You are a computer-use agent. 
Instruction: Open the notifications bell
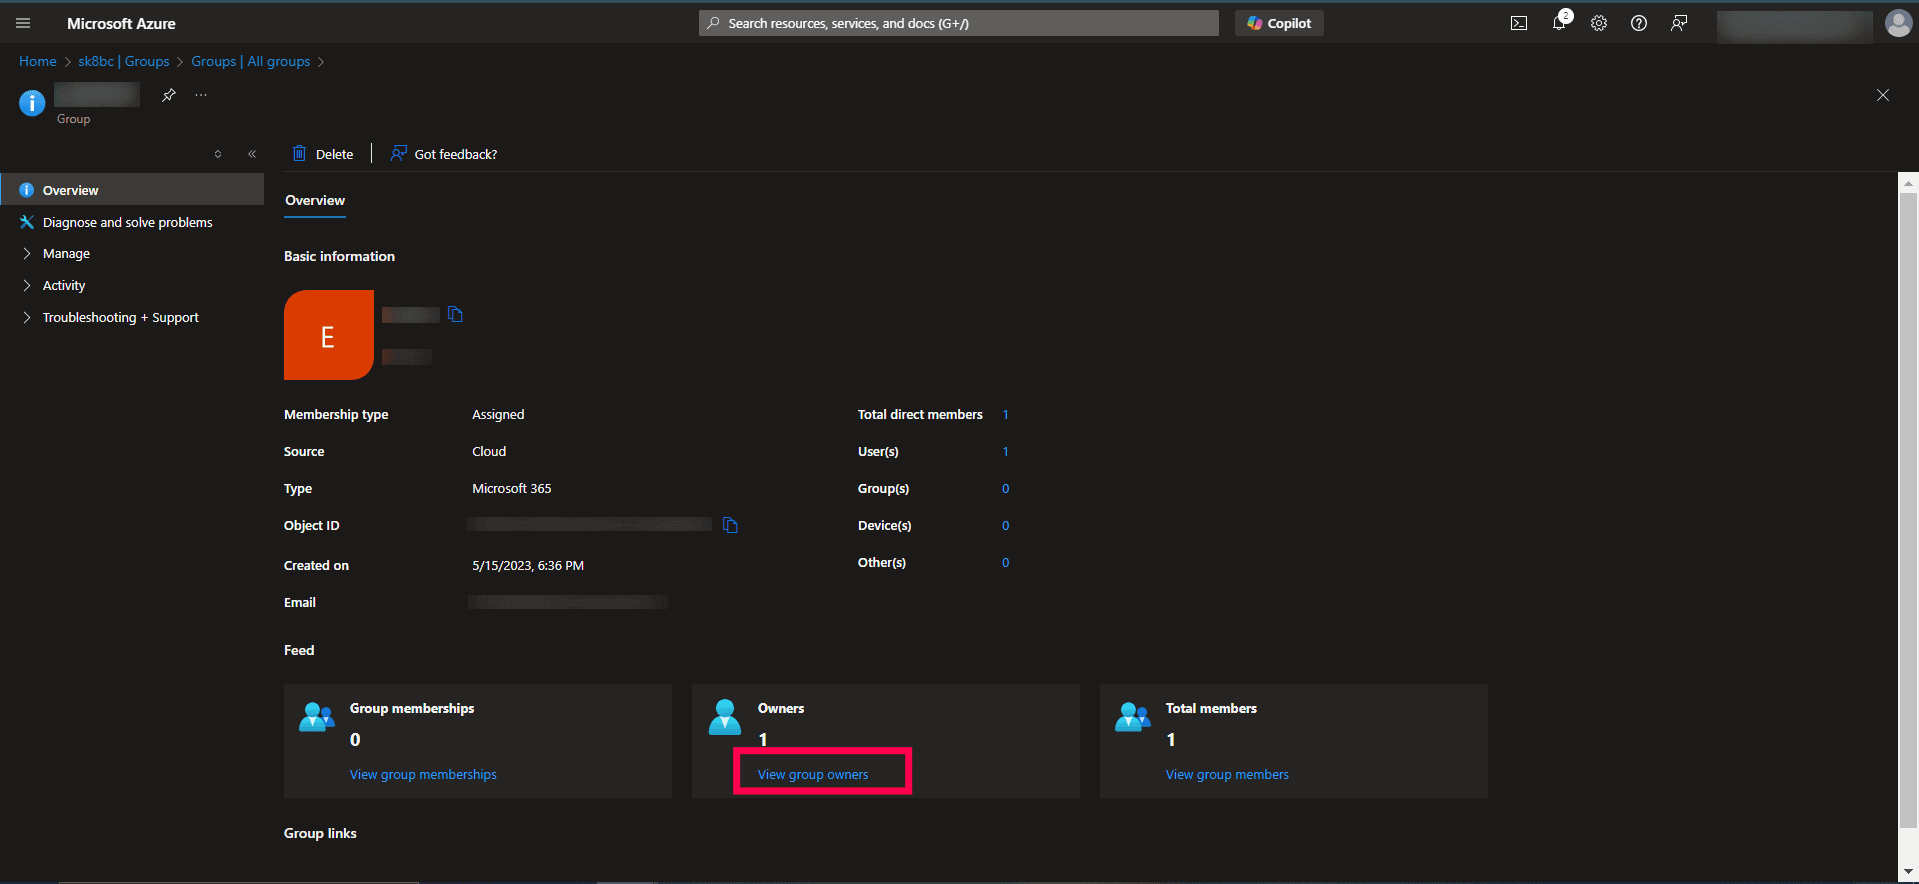[1559, 23]
